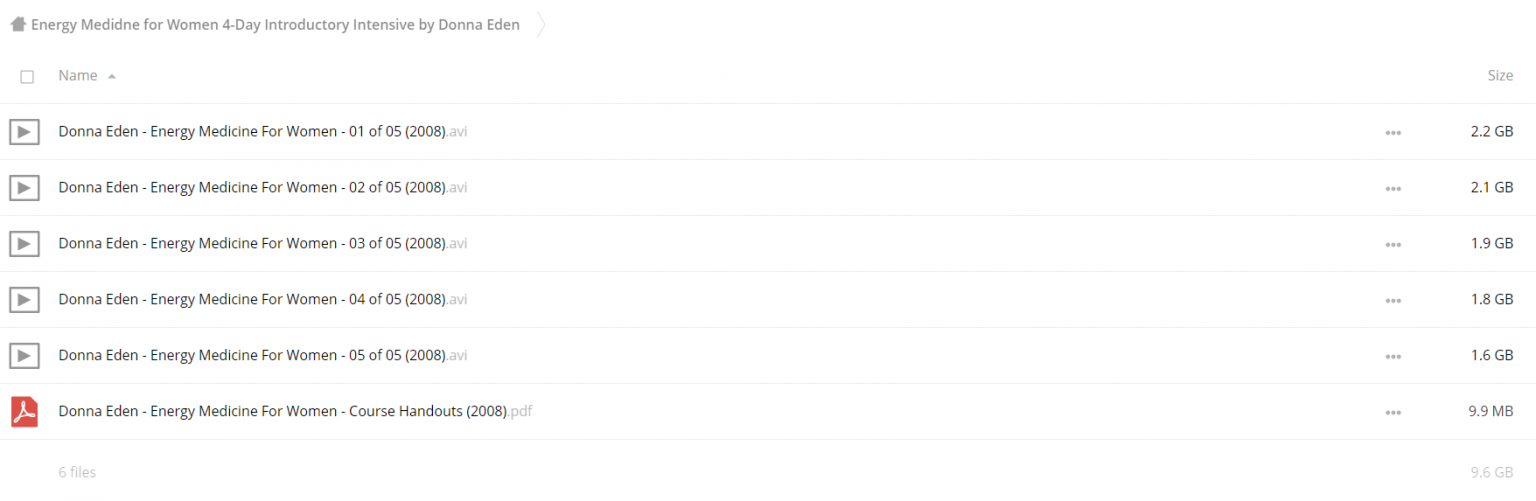
Task: Open Energy Medicine For Women 04 of 05 file
Action: (x=263, y=299)
